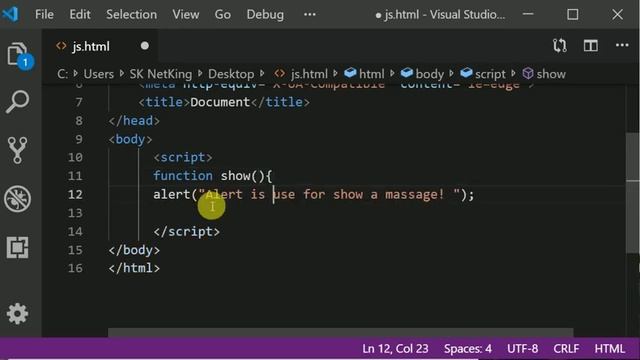The height and width of the screenshot is (360, 640).
Task: Open editor More Actions ellipsis
Action: pos(622,45)
